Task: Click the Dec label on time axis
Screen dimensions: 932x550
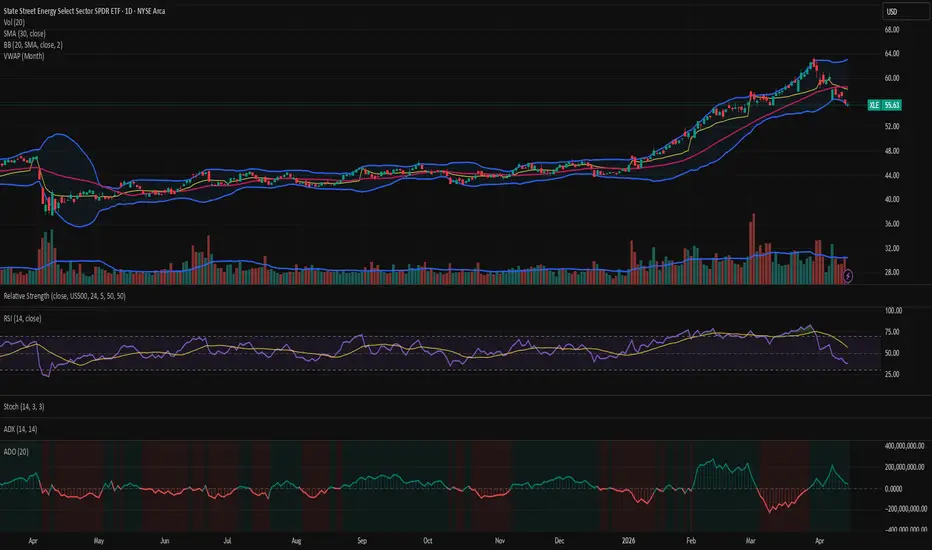Action: [x=559, y=540]
